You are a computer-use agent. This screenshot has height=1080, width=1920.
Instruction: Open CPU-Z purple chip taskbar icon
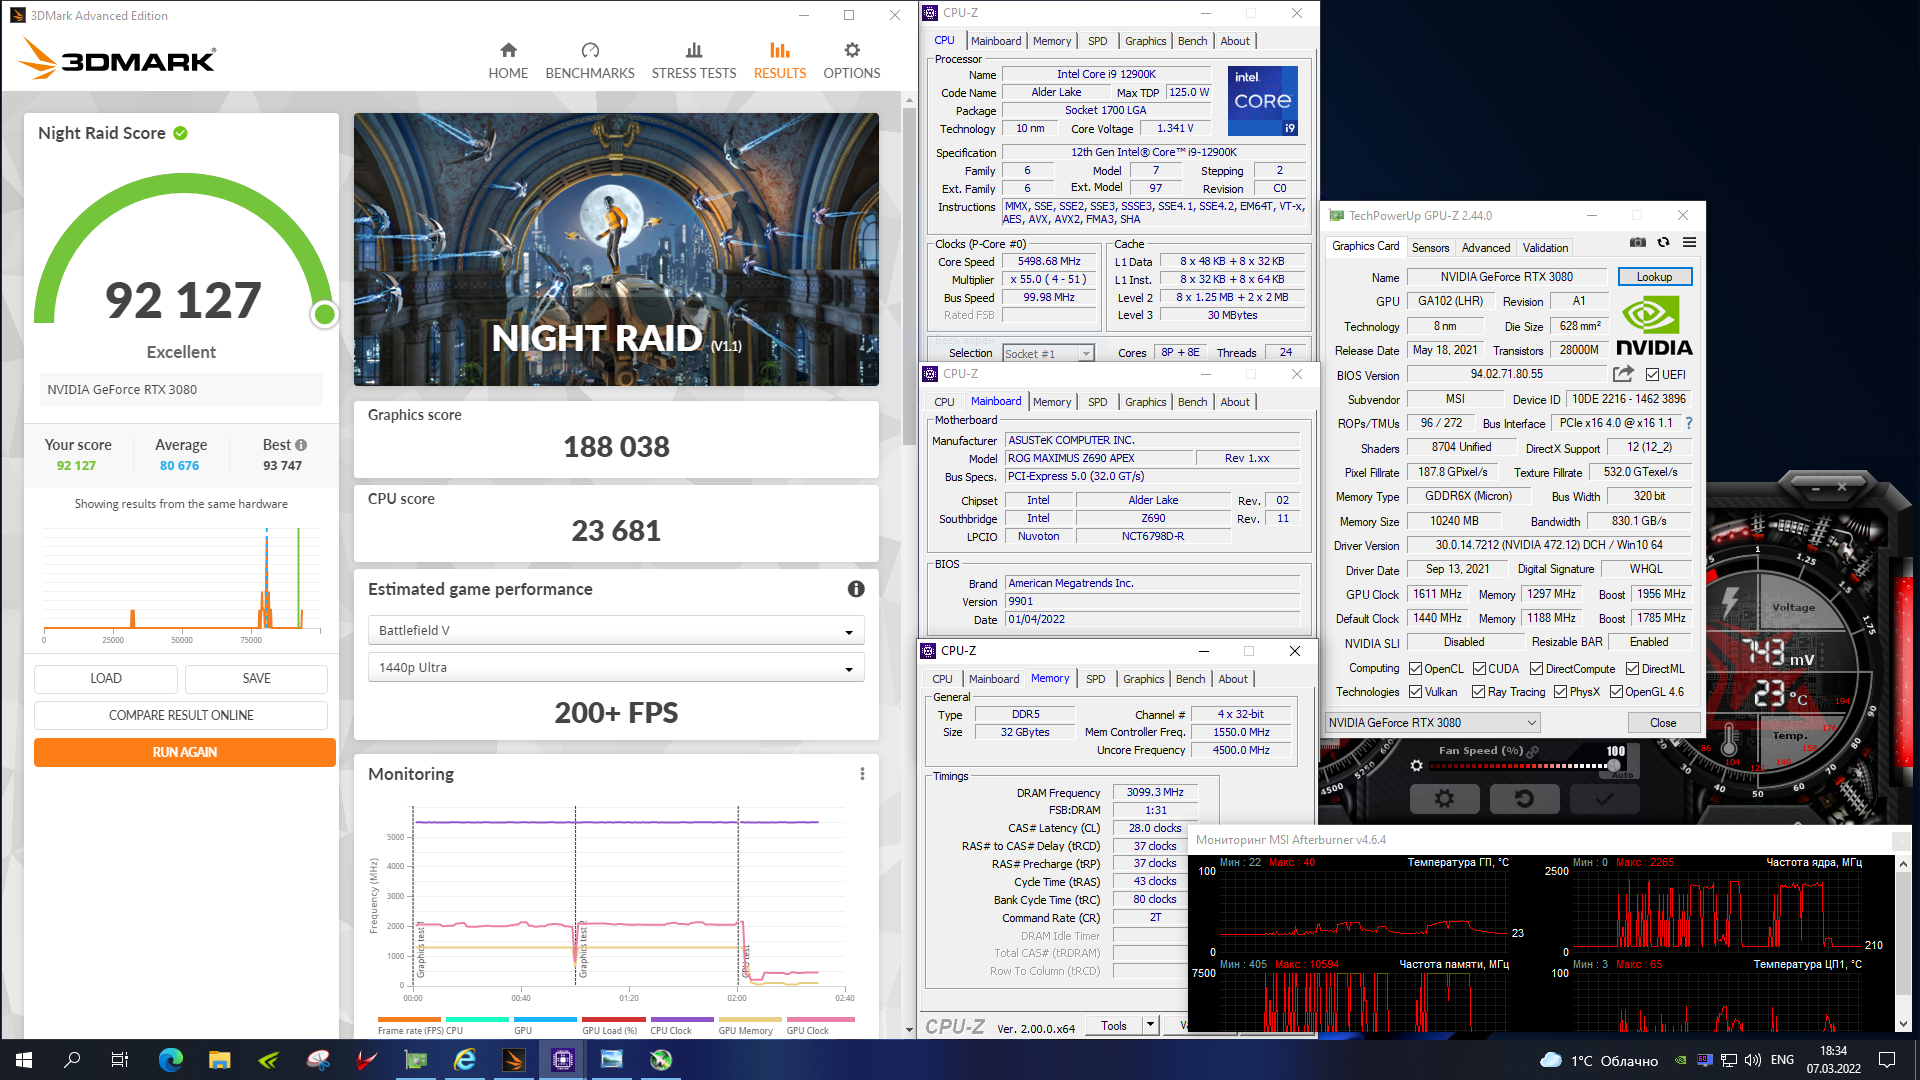(562, 1060)
